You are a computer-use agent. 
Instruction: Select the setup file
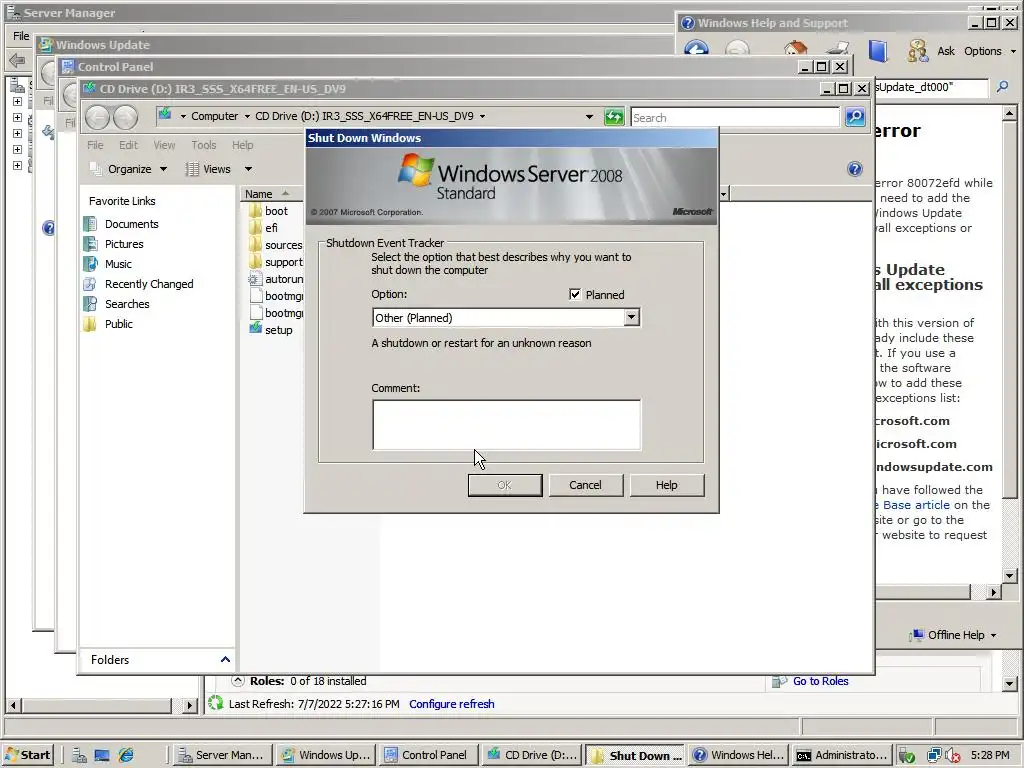coord(271,330)
